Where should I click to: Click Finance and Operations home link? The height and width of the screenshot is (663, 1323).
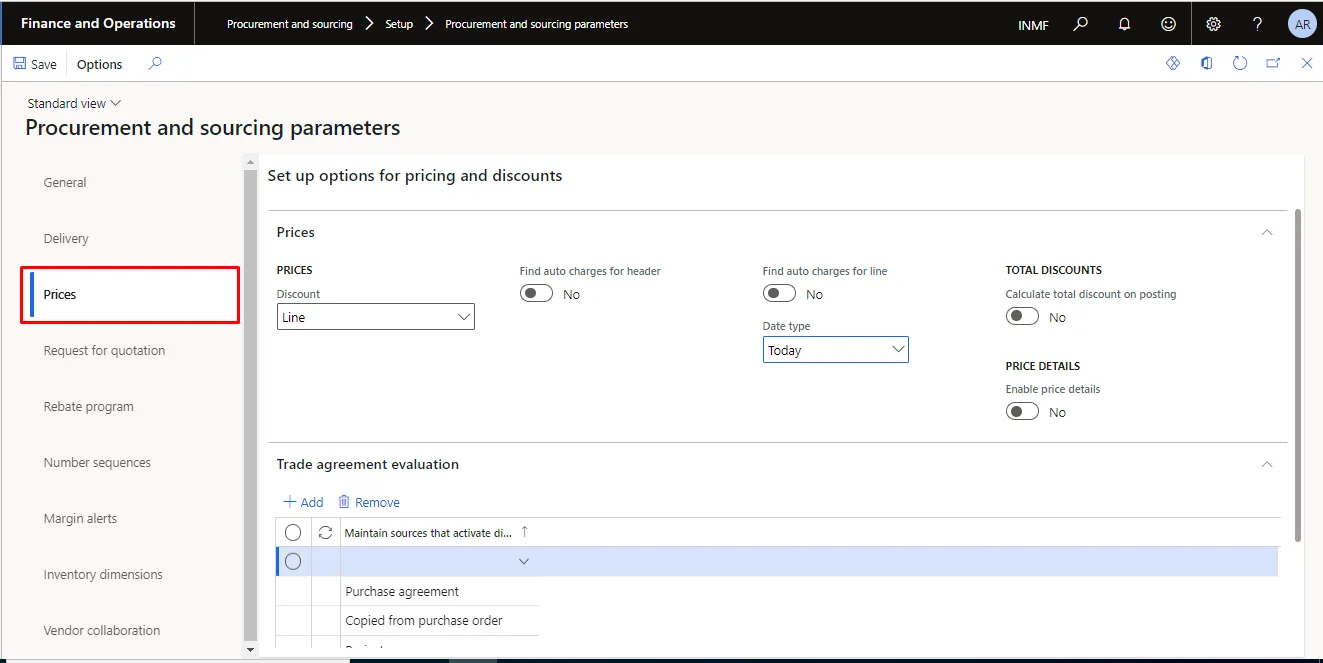click(98, 23)
